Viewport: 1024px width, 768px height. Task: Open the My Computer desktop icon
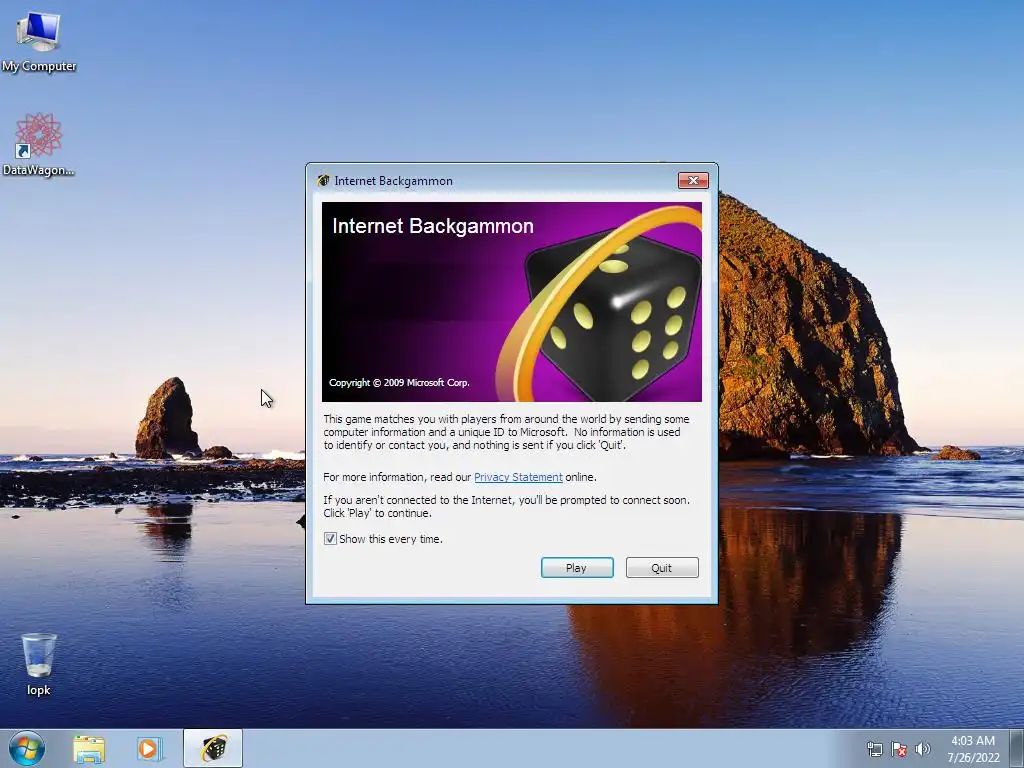(39, 41)
